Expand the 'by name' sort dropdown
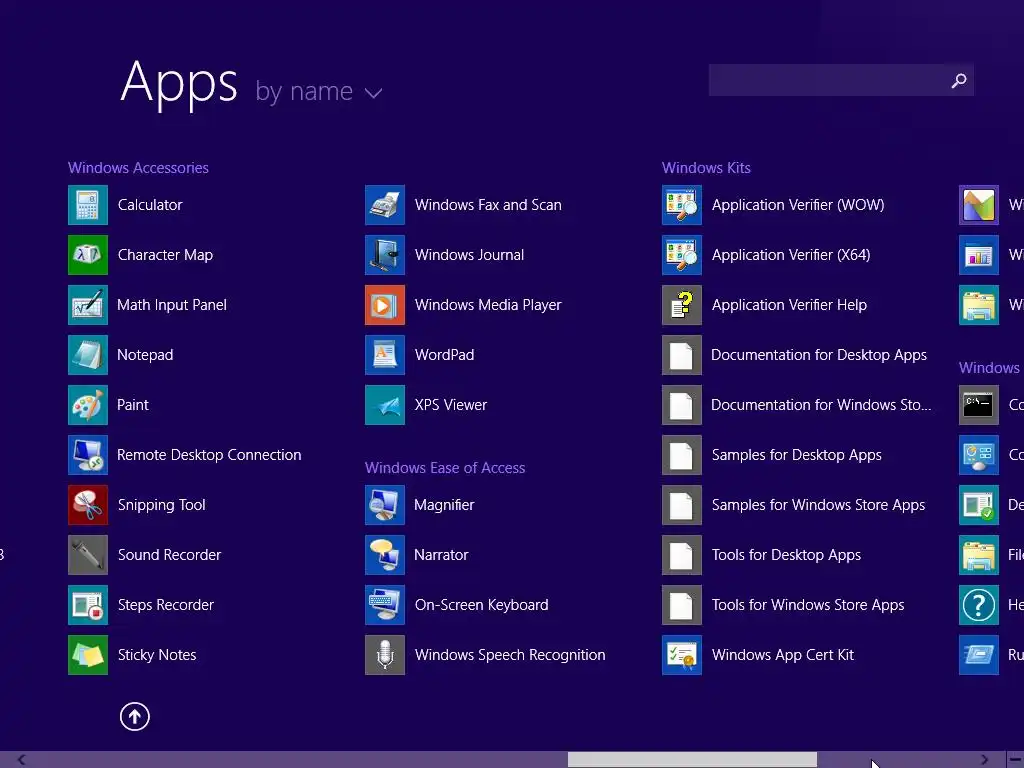The width and height of the screenshot is (1024, 768). pyautogui.click(x=318, y=91)
